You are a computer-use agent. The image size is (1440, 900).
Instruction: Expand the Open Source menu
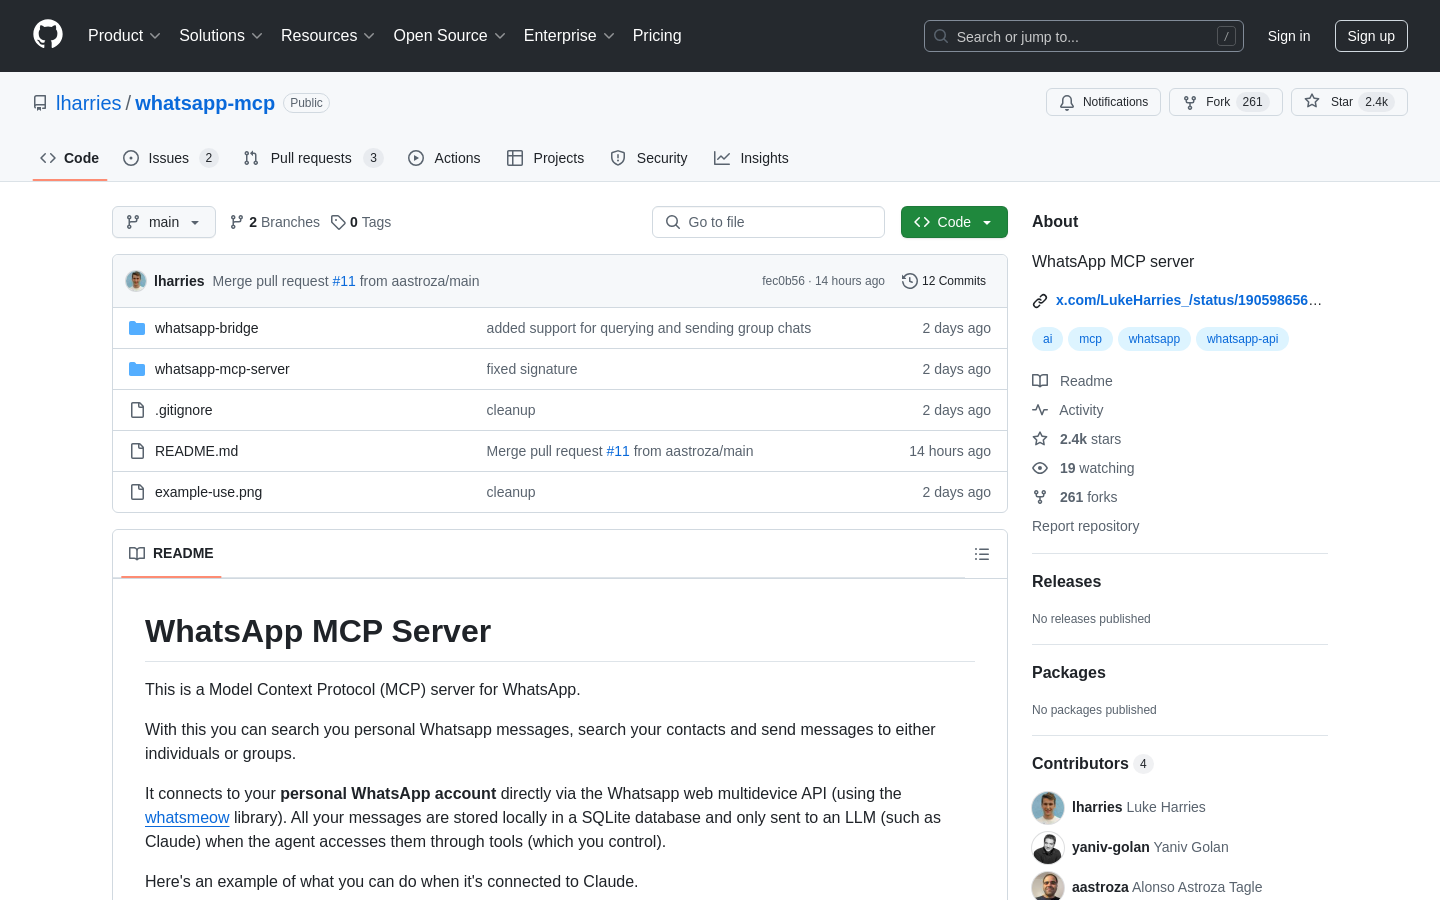click(450, 36)
